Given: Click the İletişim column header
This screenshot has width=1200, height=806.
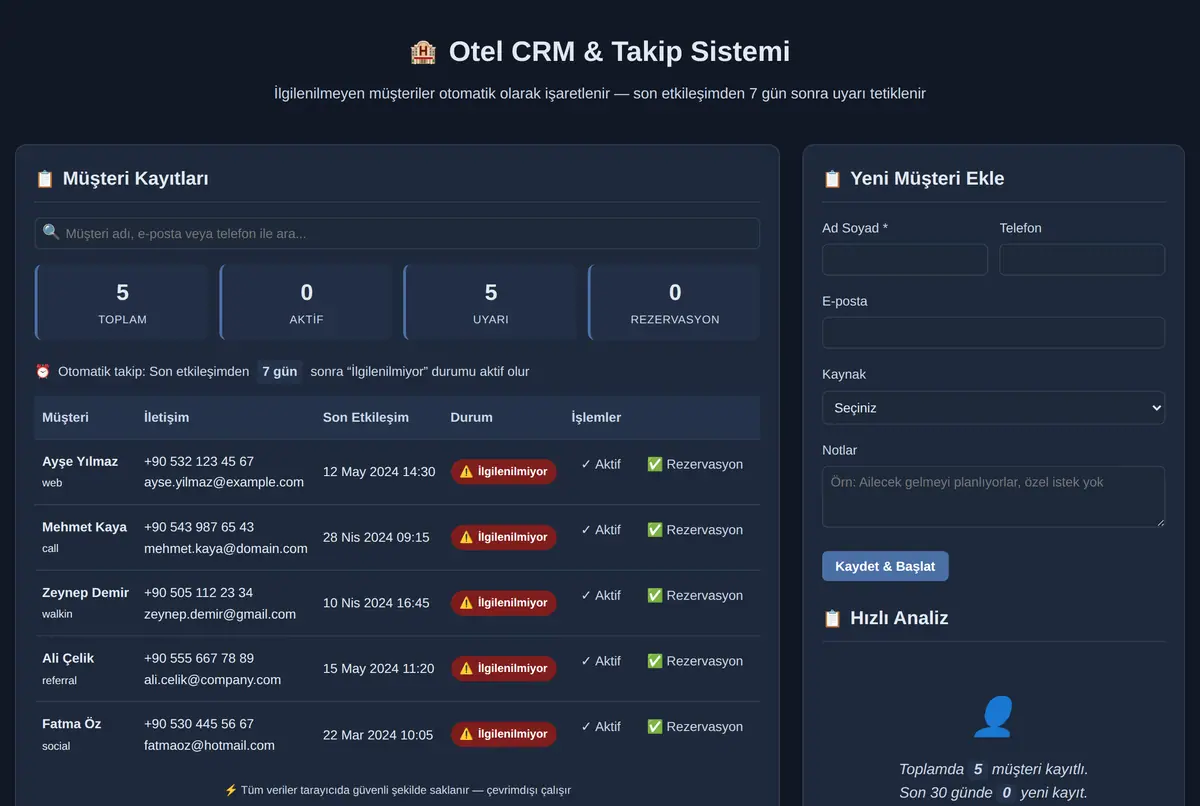Looking at the screenshot, I should point(166,417).
